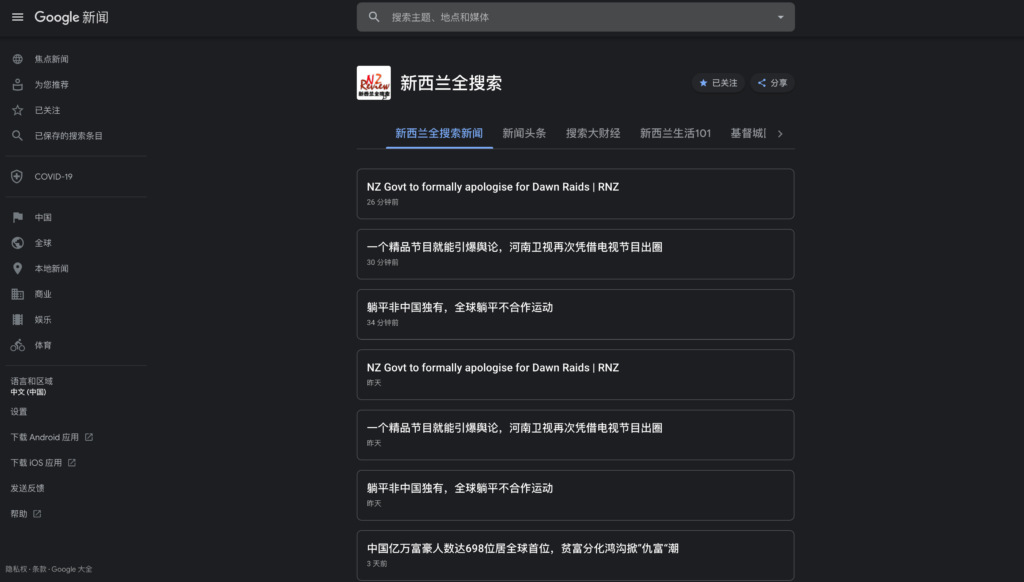Click external-link icon next to 帮助

pos(37,513)
